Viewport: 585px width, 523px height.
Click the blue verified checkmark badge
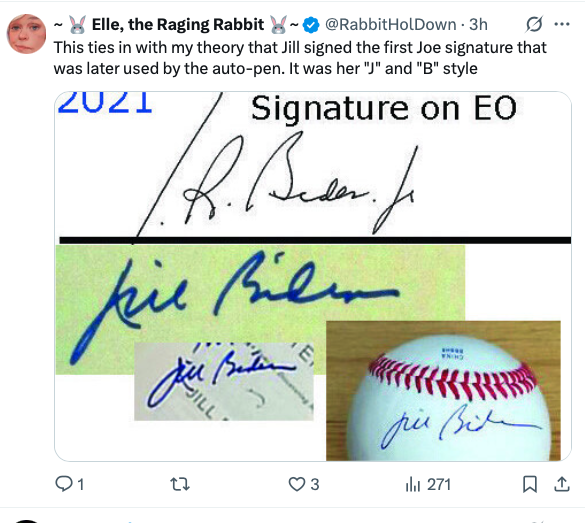pos(311,25)
